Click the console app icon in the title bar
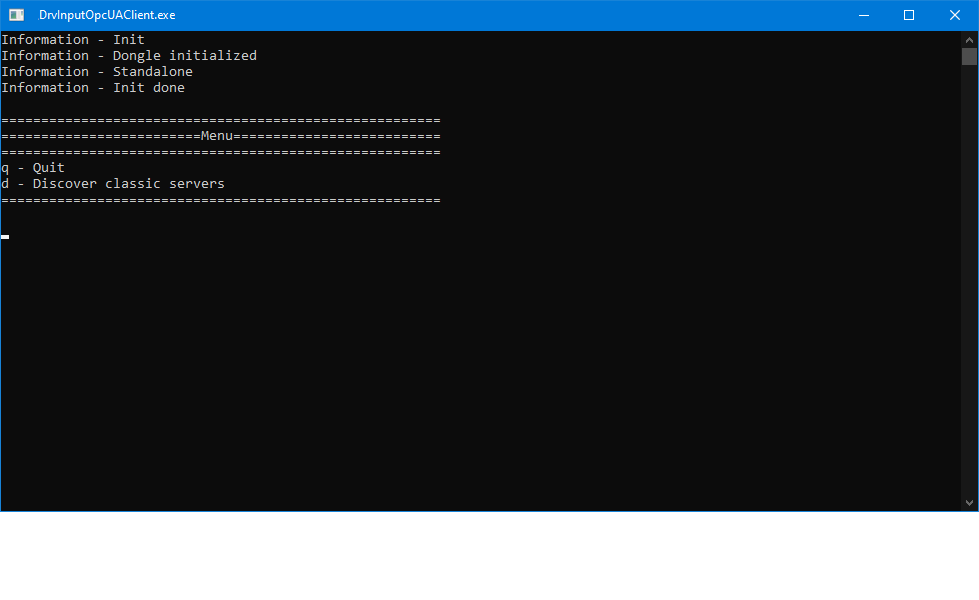 [x=17, y=15]
